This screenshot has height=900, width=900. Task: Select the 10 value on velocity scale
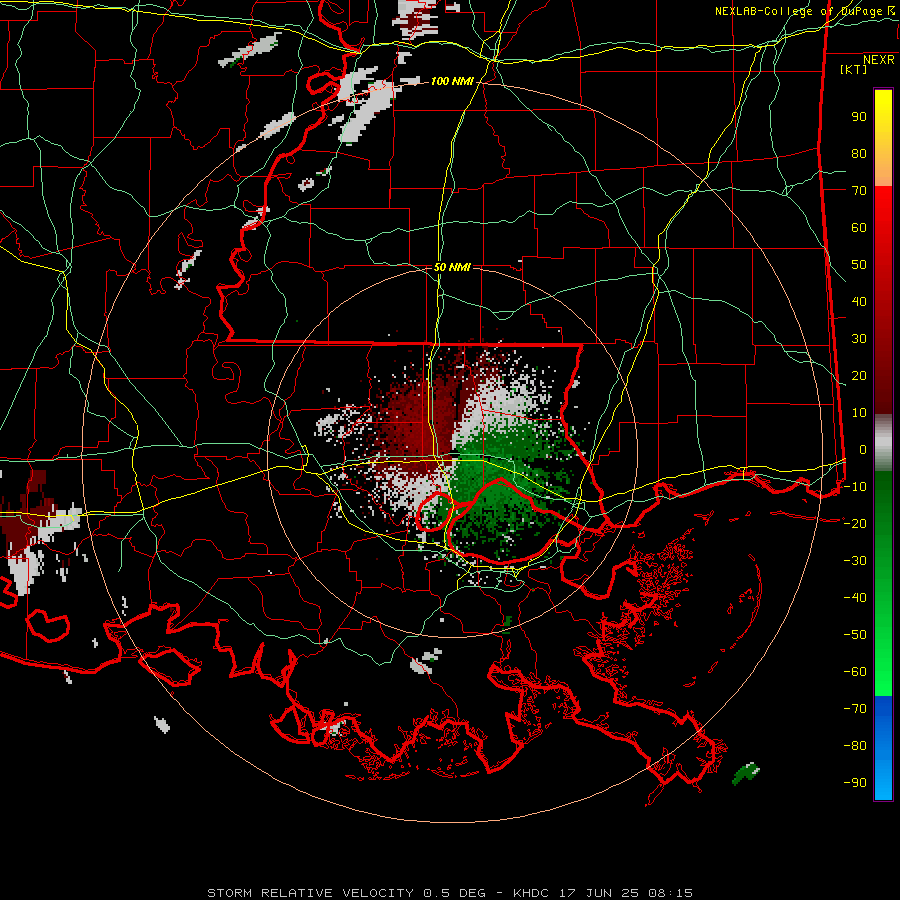tap(859, 413)
